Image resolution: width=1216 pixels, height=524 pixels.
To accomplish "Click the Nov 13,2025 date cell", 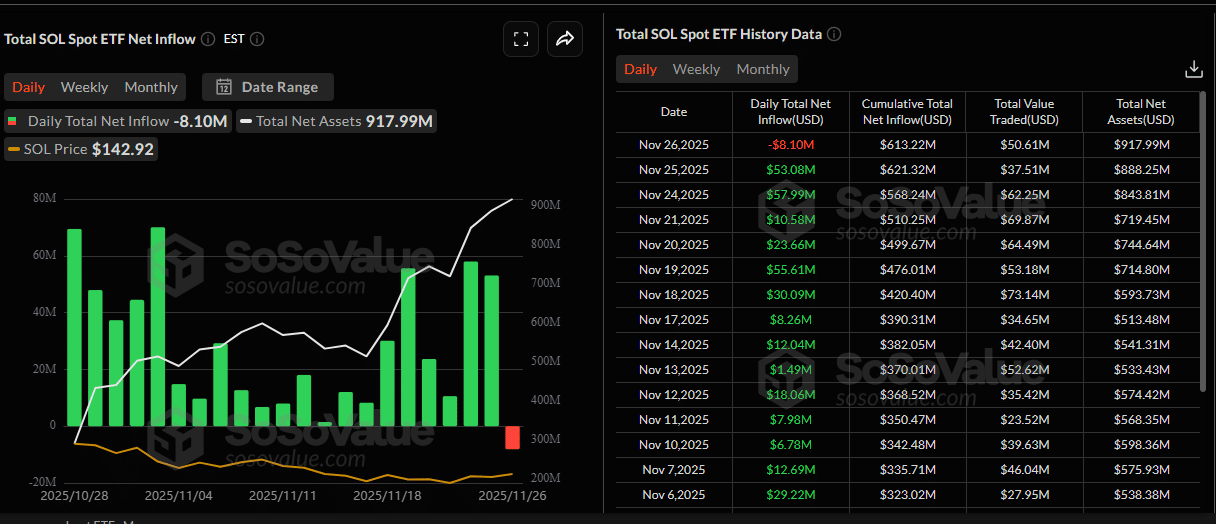I will (674, 370).
